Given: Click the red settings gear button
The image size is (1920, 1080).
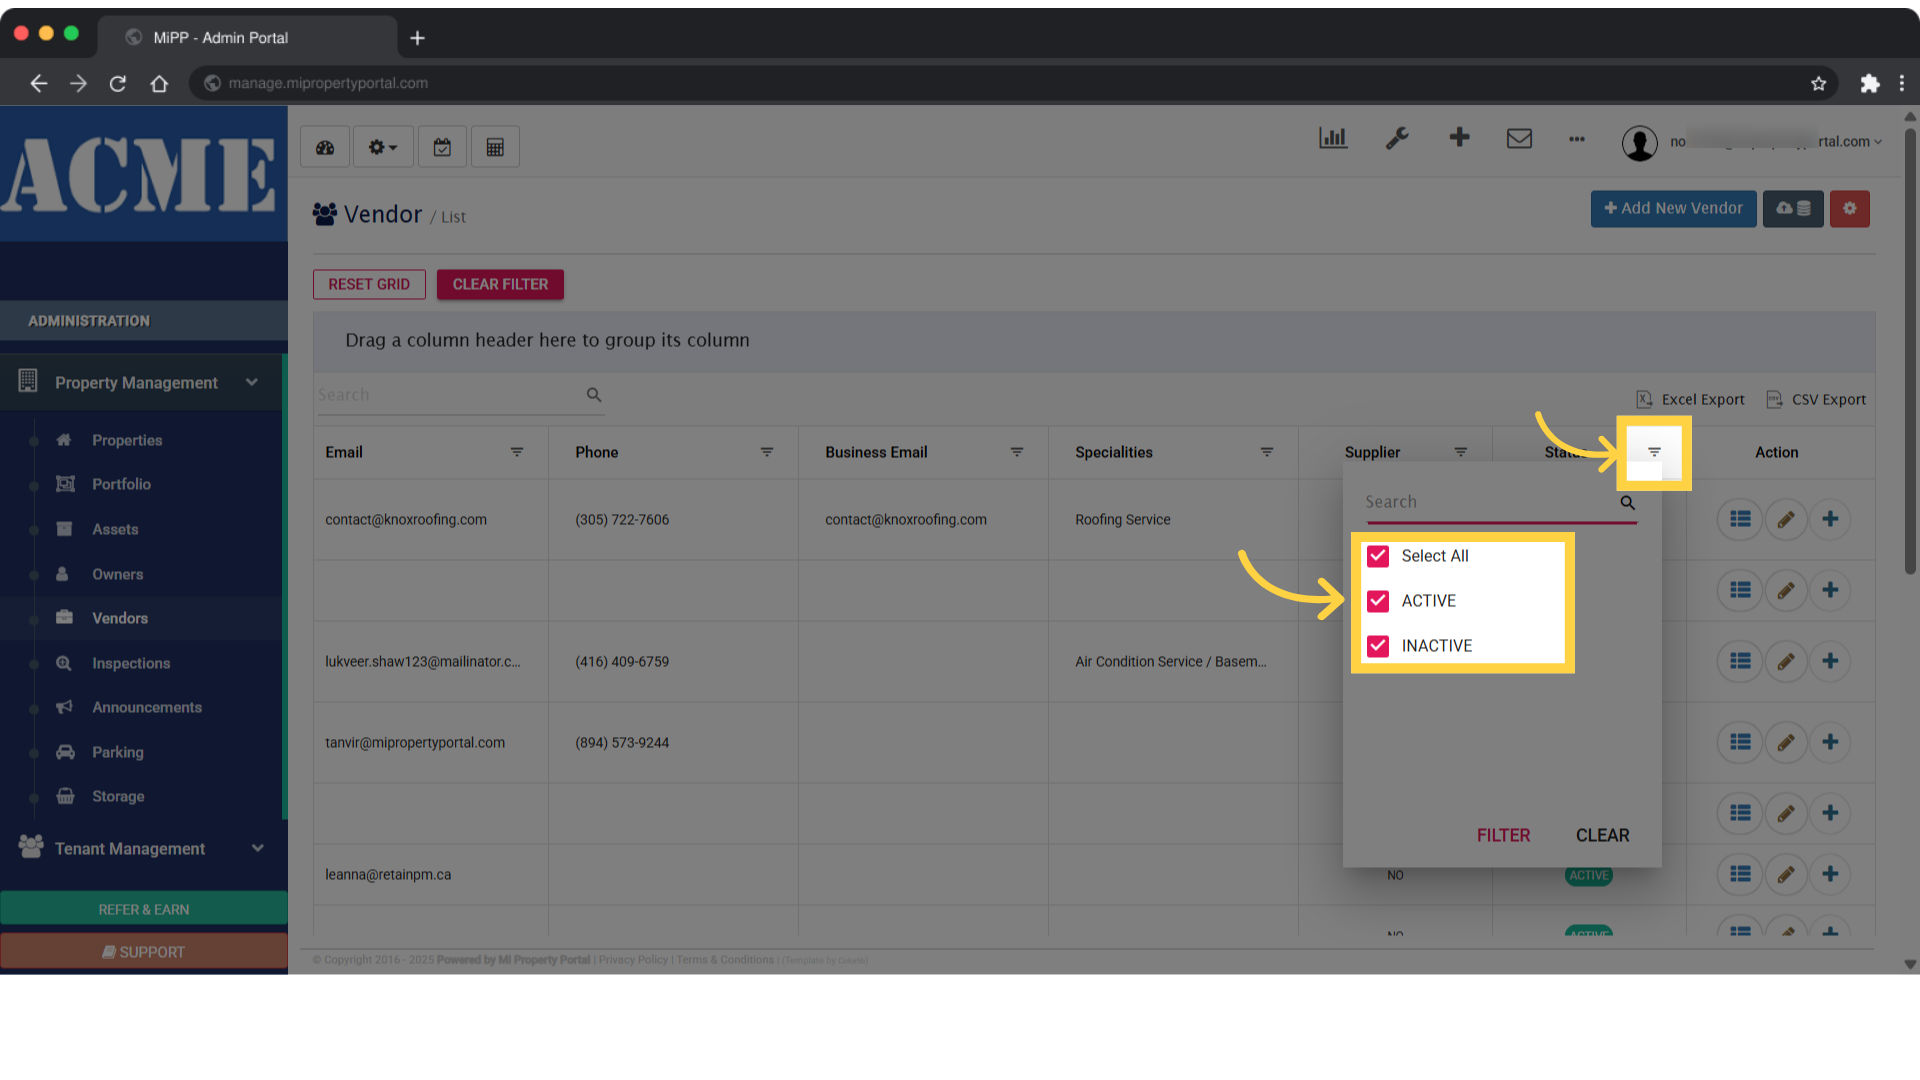Looking at the screenshot, I should 1849,209.
